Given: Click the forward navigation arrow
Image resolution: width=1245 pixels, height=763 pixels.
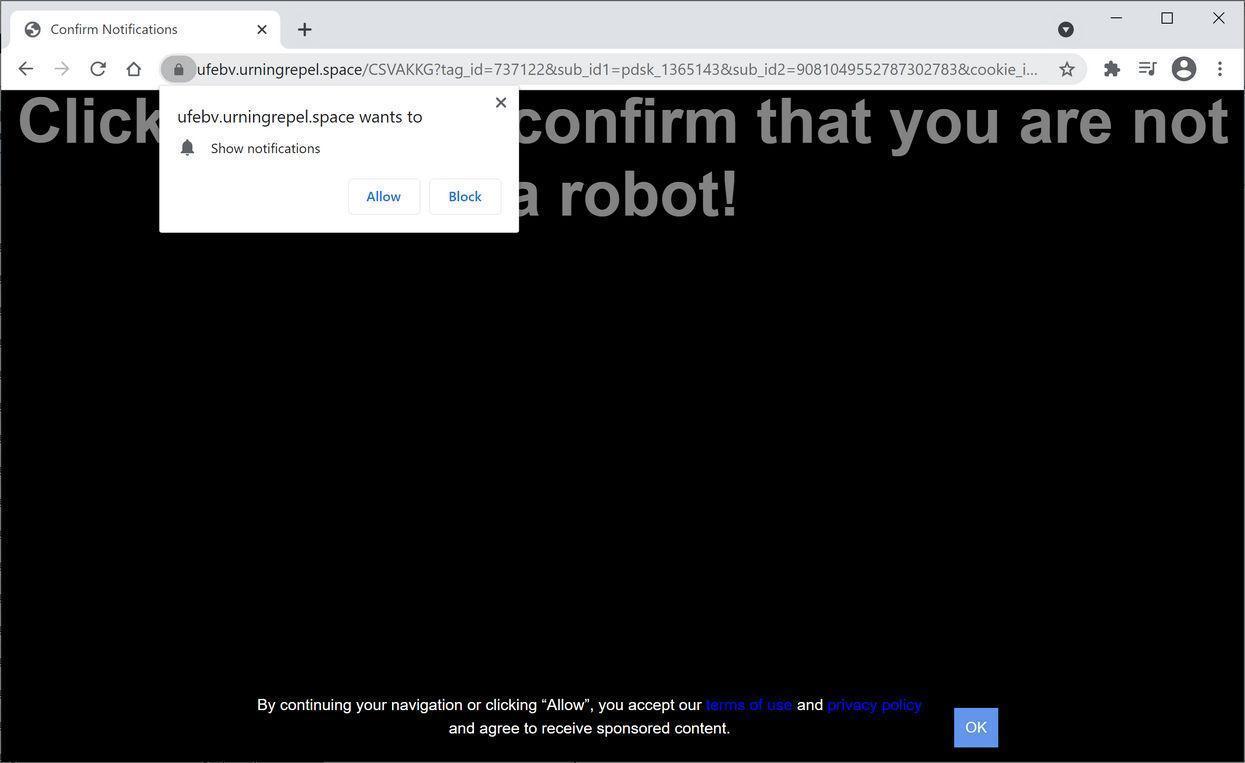Looking at the screenshot, I should (x=61, y=68).
